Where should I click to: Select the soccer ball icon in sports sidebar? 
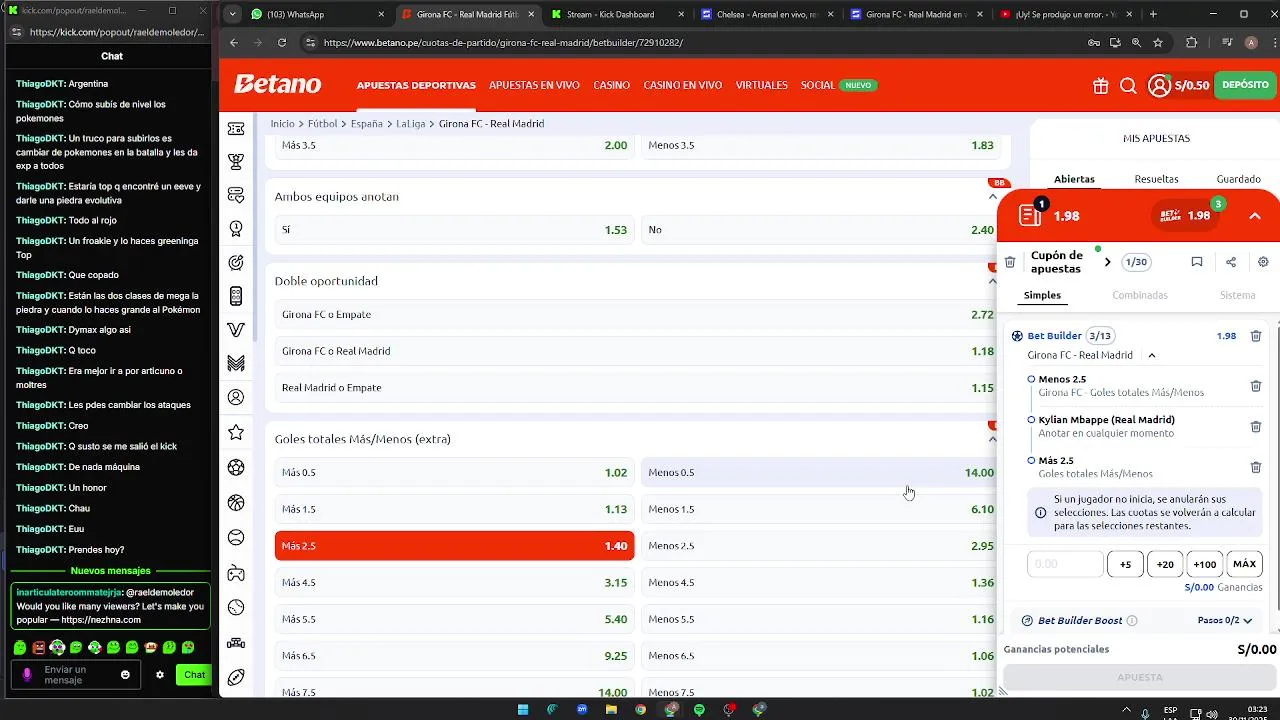236,467
